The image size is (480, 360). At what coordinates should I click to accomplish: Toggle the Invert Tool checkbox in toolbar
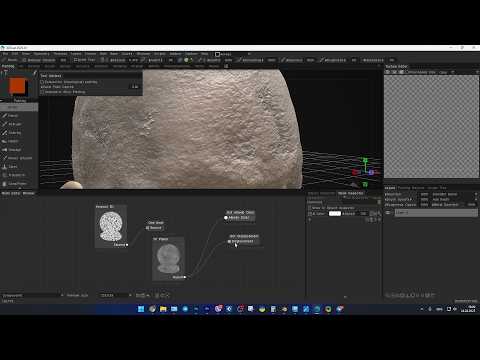[75, 60]
